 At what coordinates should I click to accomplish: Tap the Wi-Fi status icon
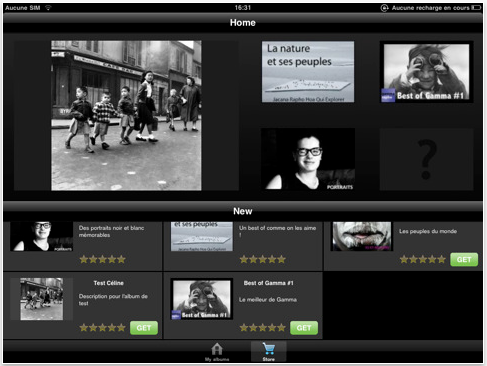(48, 7)
